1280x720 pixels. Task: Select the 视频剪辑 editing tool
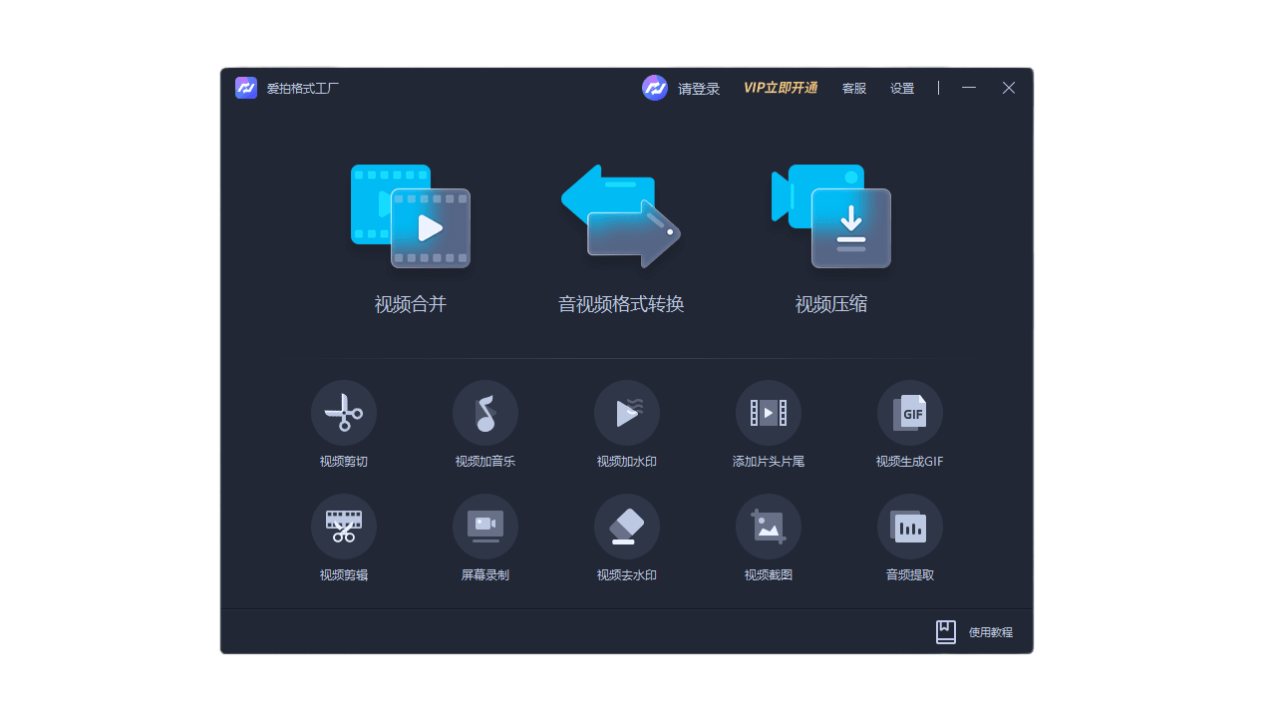[344, 539]
